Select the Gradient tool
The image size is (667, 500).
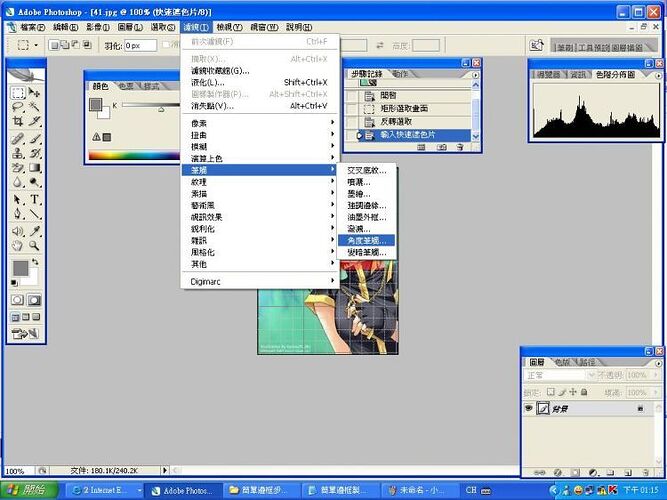(34, 168)
